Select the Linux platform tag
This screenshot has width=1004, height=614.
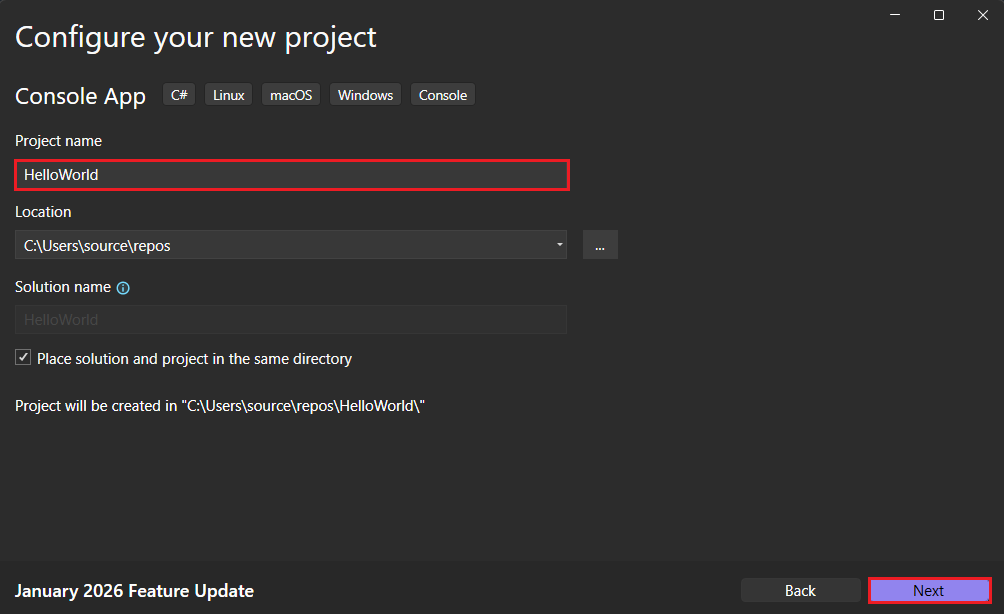click(x=228, y=94)
